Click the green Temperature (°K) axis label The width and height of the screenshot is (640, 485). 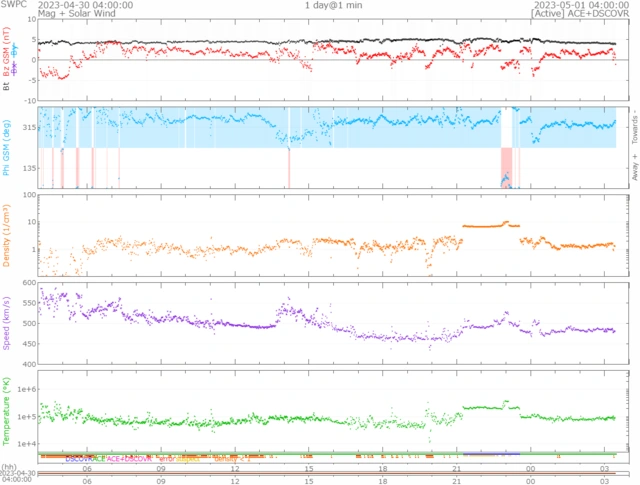[x=8, y=408]
